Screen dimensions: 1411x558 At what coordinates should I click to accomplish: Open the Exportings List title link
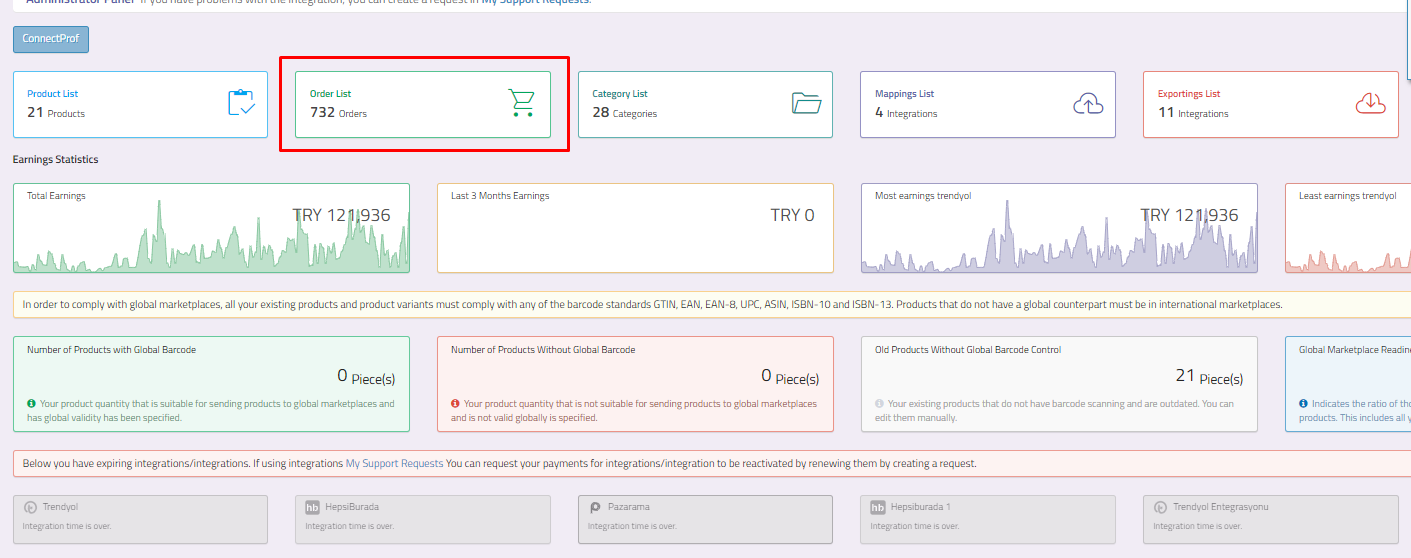point(1189,94)
